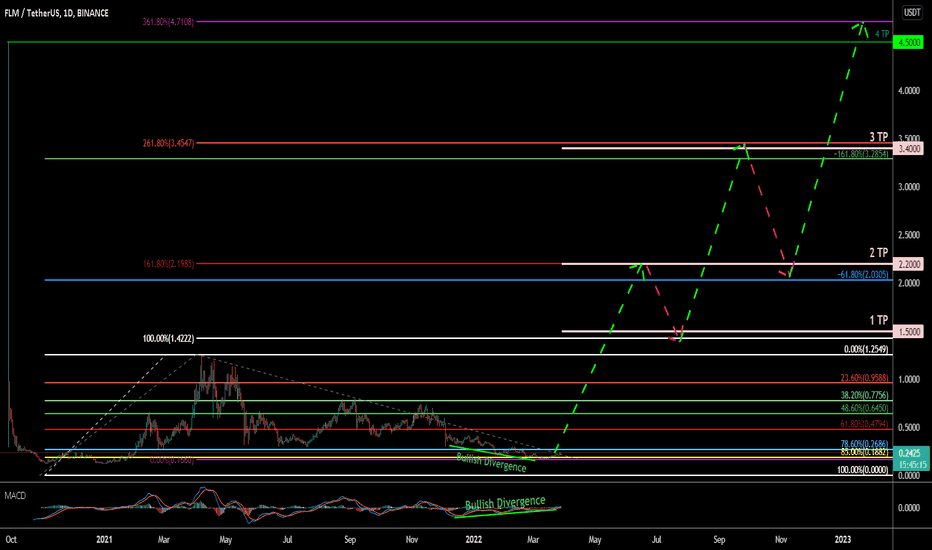
Task: Click the 3.4000 price tag
Action: click(x=909, y=149)
